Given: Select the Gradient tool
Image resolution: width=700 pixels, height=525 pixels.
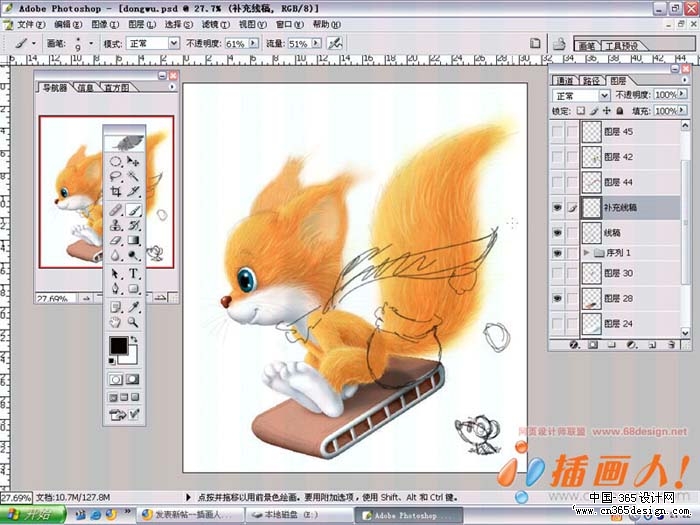Looking at the screenshot, I should (x=133, y=240).
